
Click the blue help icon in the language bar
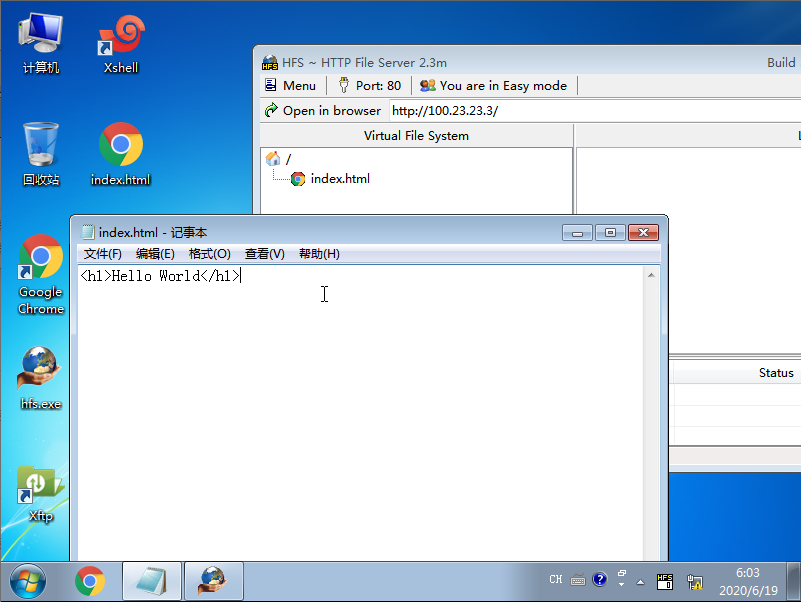point(599,579)
